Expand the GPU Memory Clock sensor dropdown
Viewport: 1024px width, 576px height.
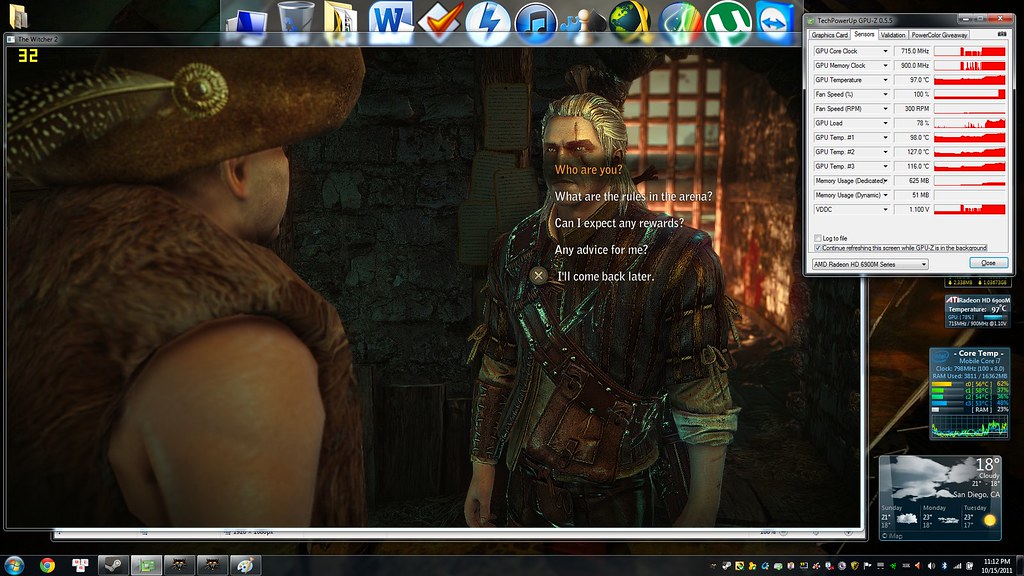886,65
